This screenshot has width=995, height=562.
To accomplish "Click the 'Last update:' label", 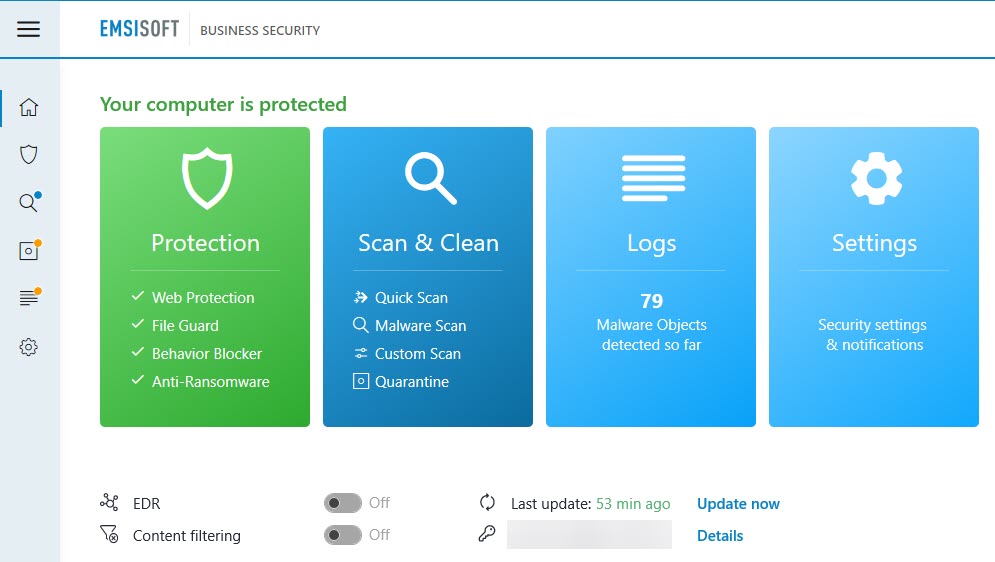I will click(551, 504).
